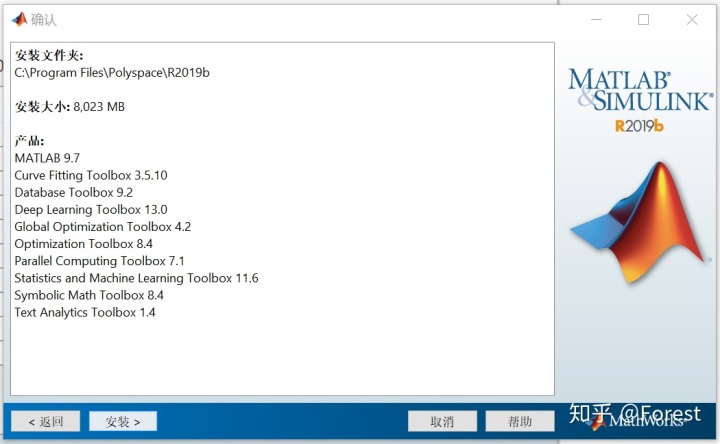Close the 确认 installer window
The image size is (720, 444).
click(692, 20)
